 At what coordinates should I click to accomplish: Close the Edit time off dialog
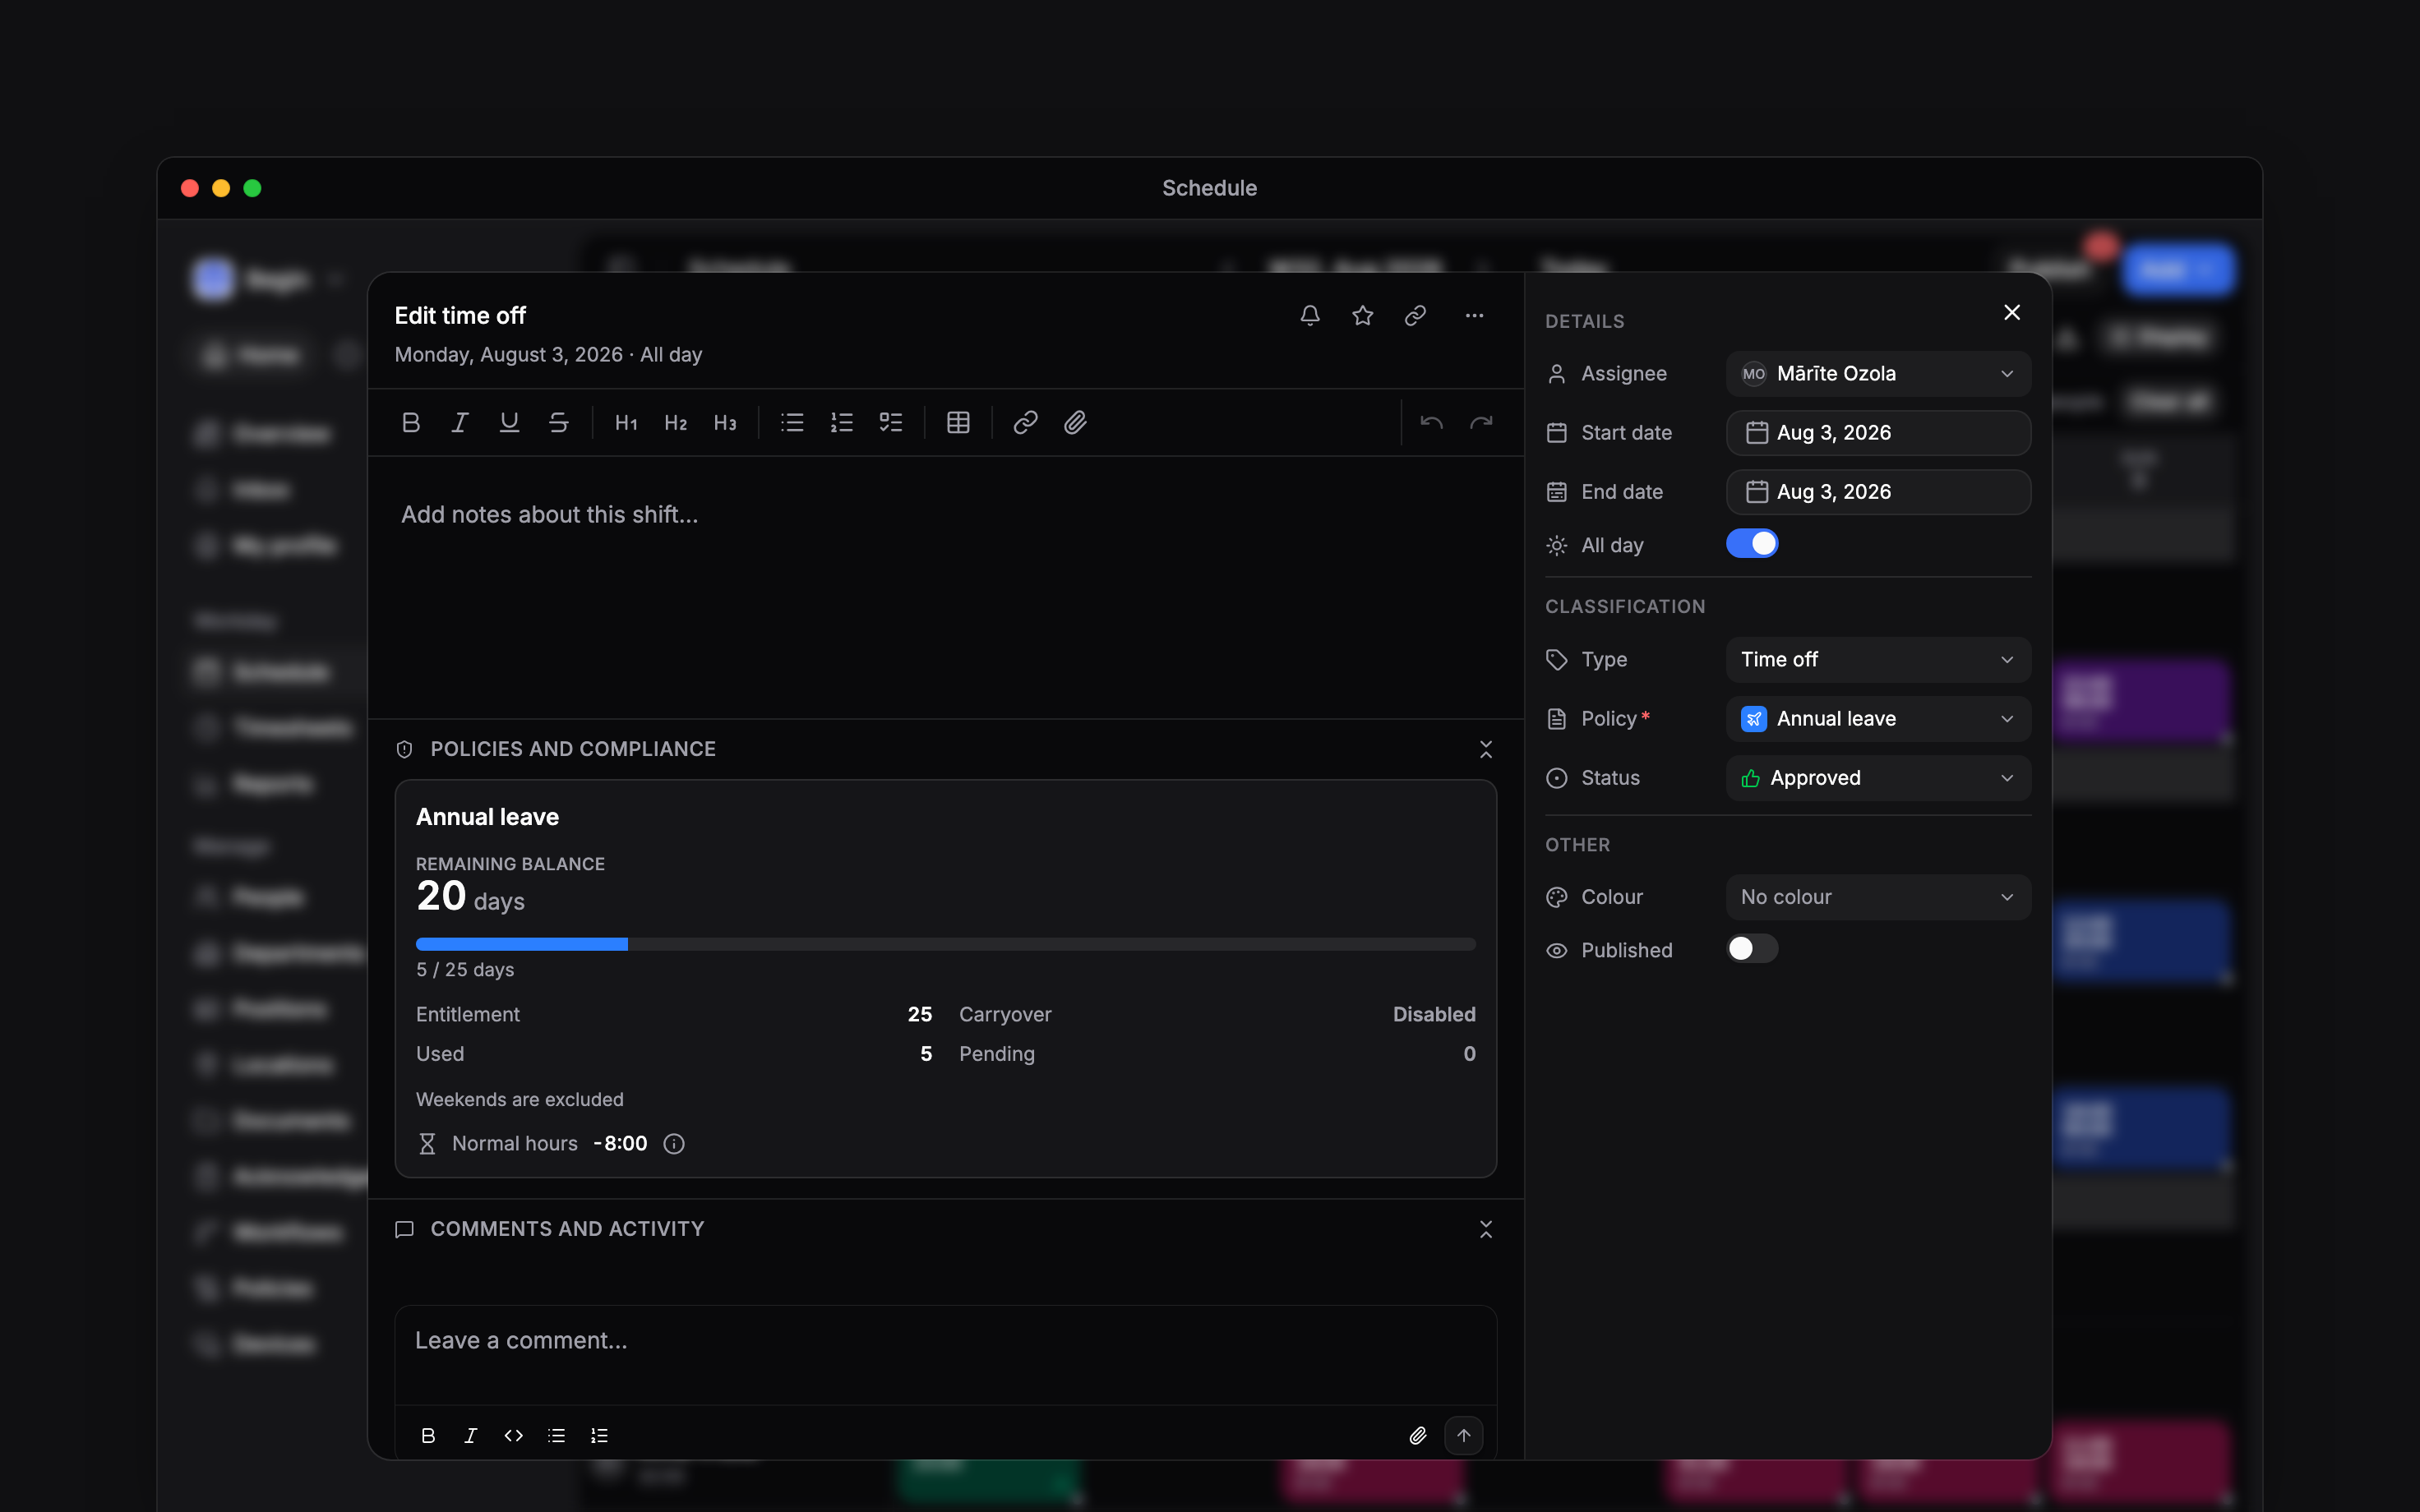2012,313
